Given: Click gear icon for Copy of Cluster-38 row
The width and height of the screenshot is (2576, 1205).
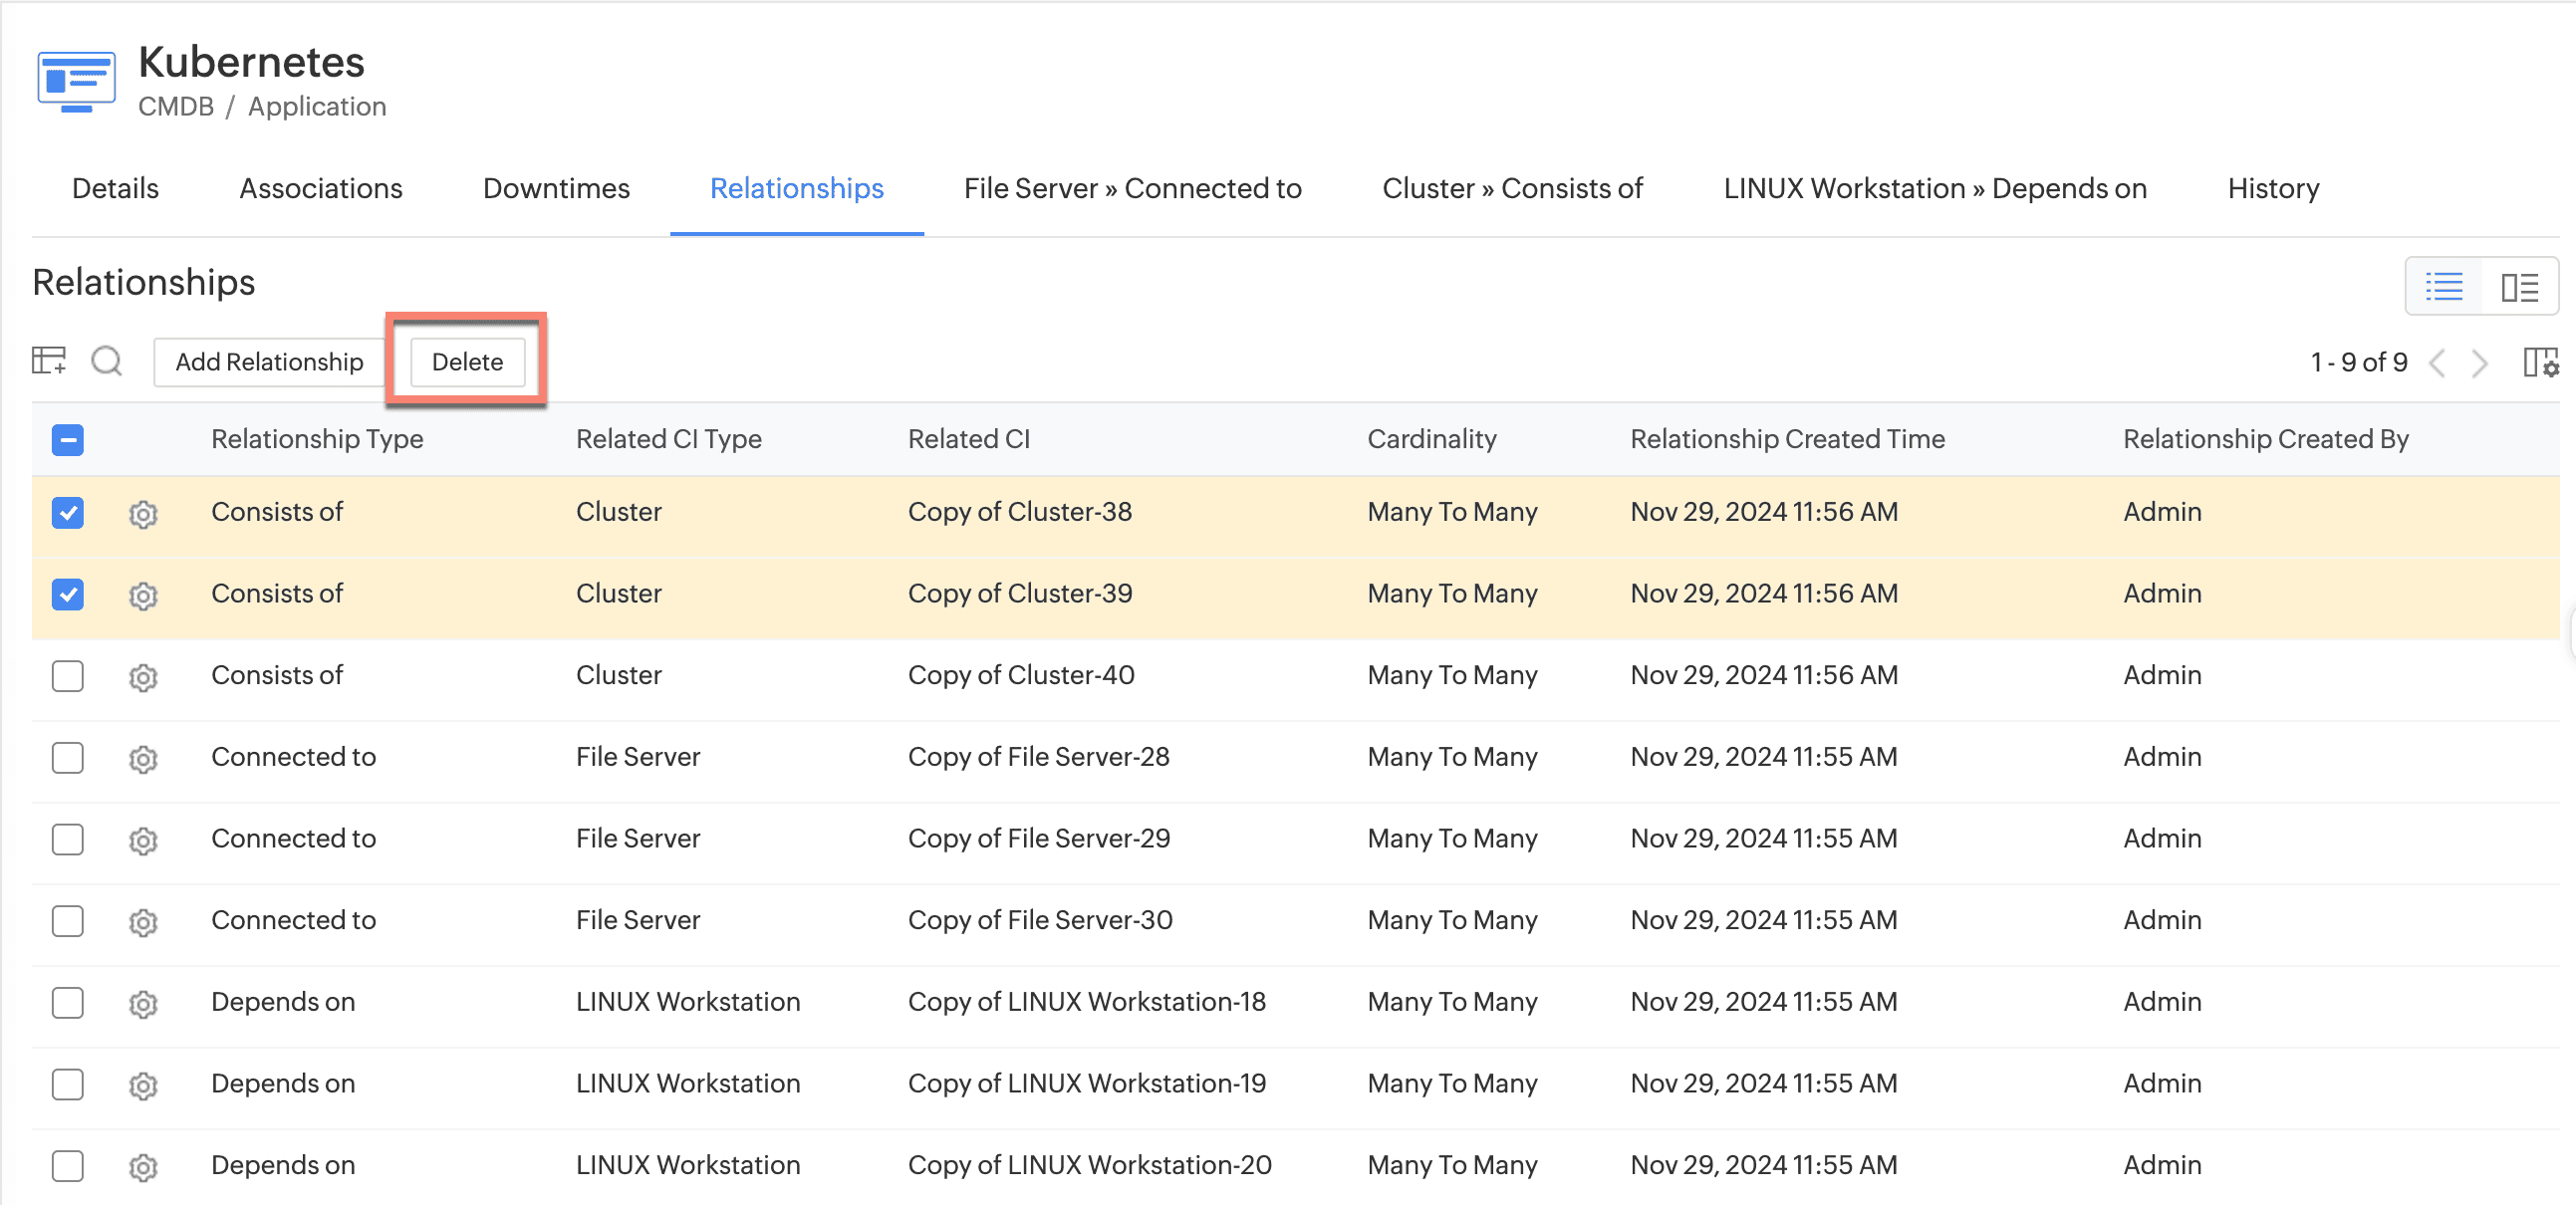Looking at the screenshot, I should click(x=143, y=514).
